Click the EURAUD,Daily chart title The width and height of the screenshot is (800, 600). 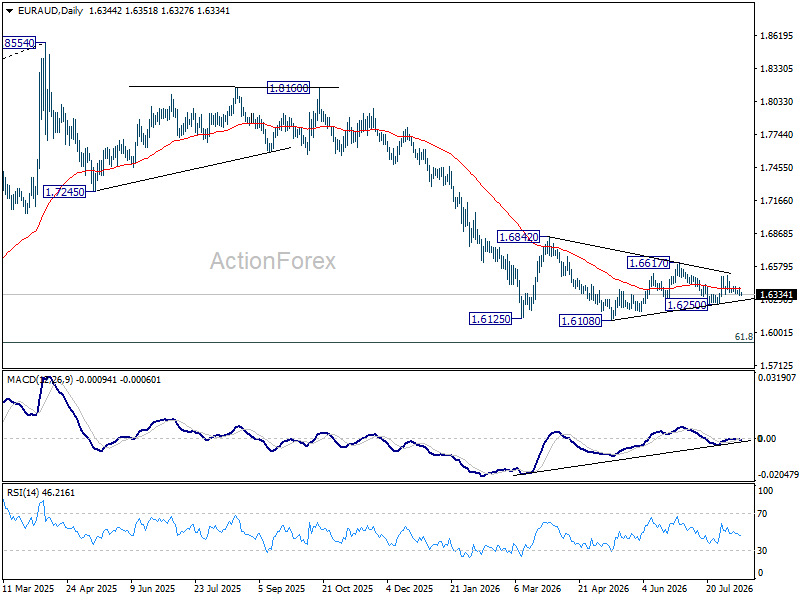pyautogui.click(x=51, y=11)
